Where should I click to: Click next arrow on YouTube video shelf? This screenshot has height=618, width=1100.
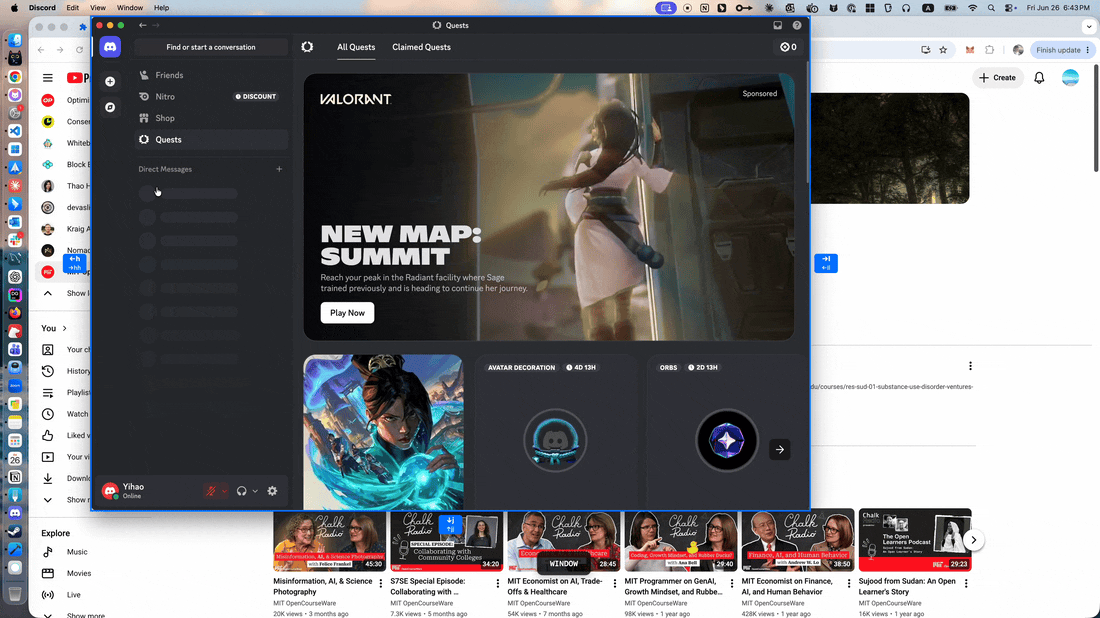[x=973, y=540]
